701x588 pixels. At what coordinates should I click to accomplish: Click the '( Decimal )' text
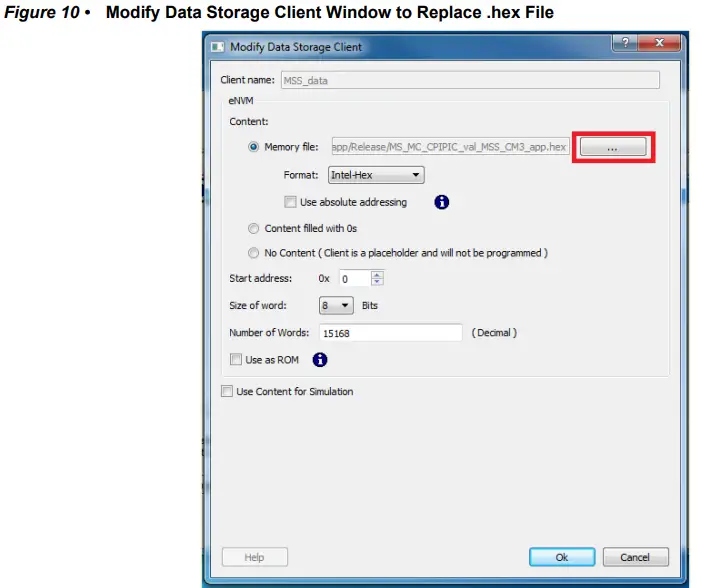pos(494,333)
